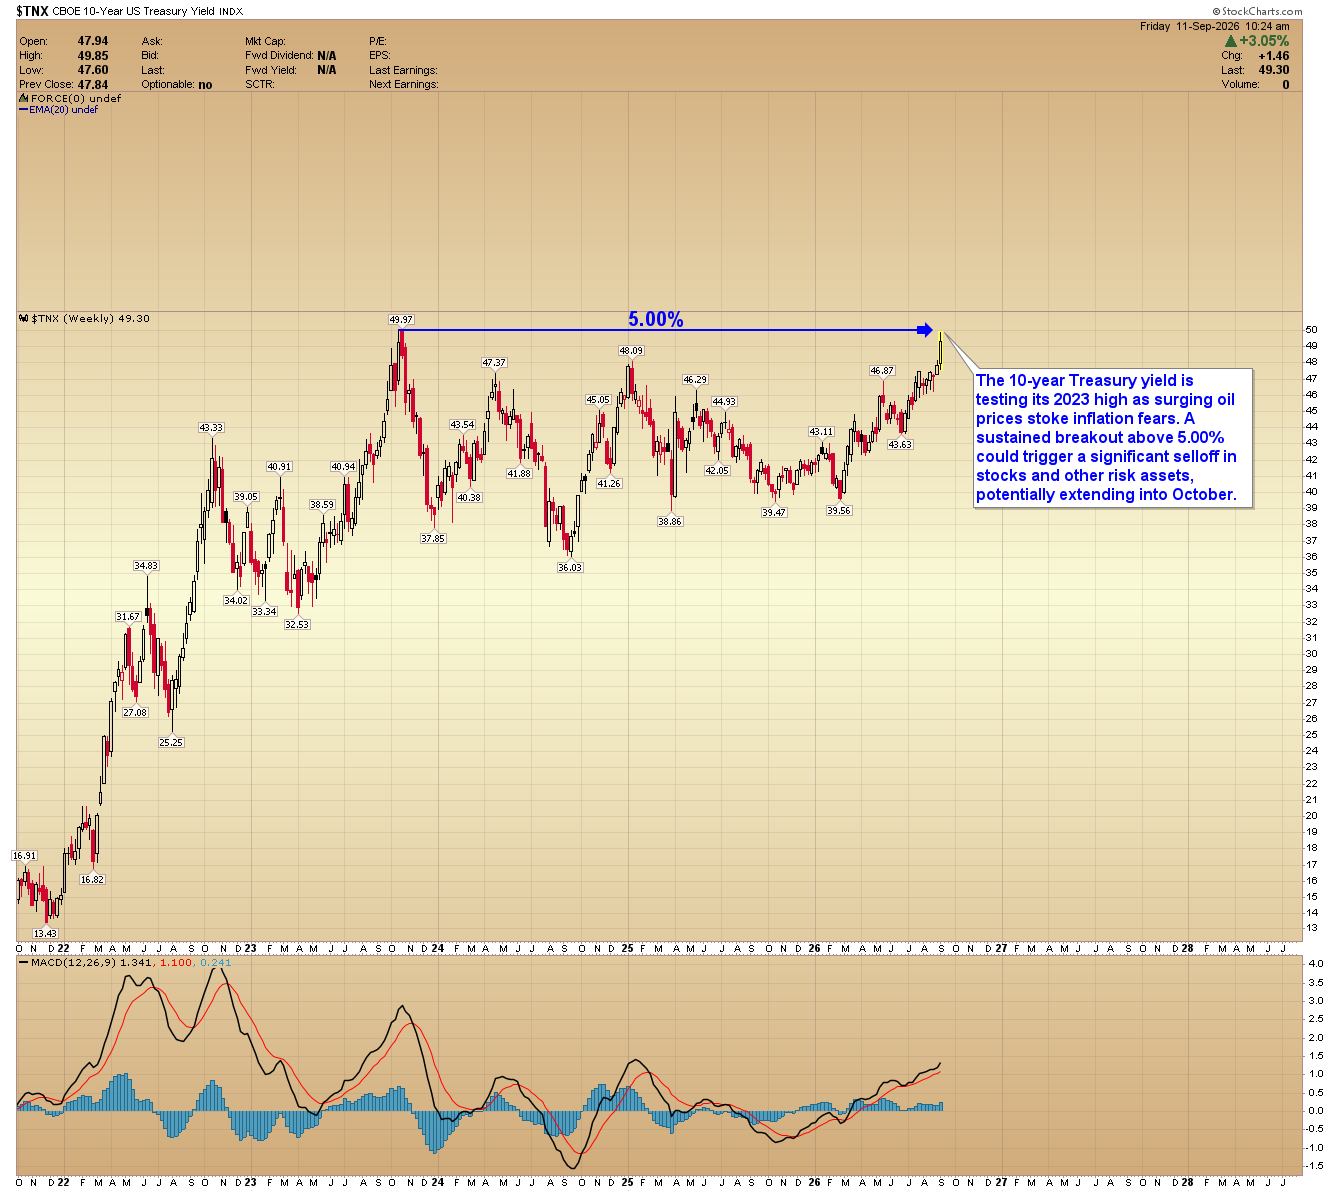This screenshot has height=1192, width=1340.
Task: Click the 46.29 price label
Action: (695, 380)
